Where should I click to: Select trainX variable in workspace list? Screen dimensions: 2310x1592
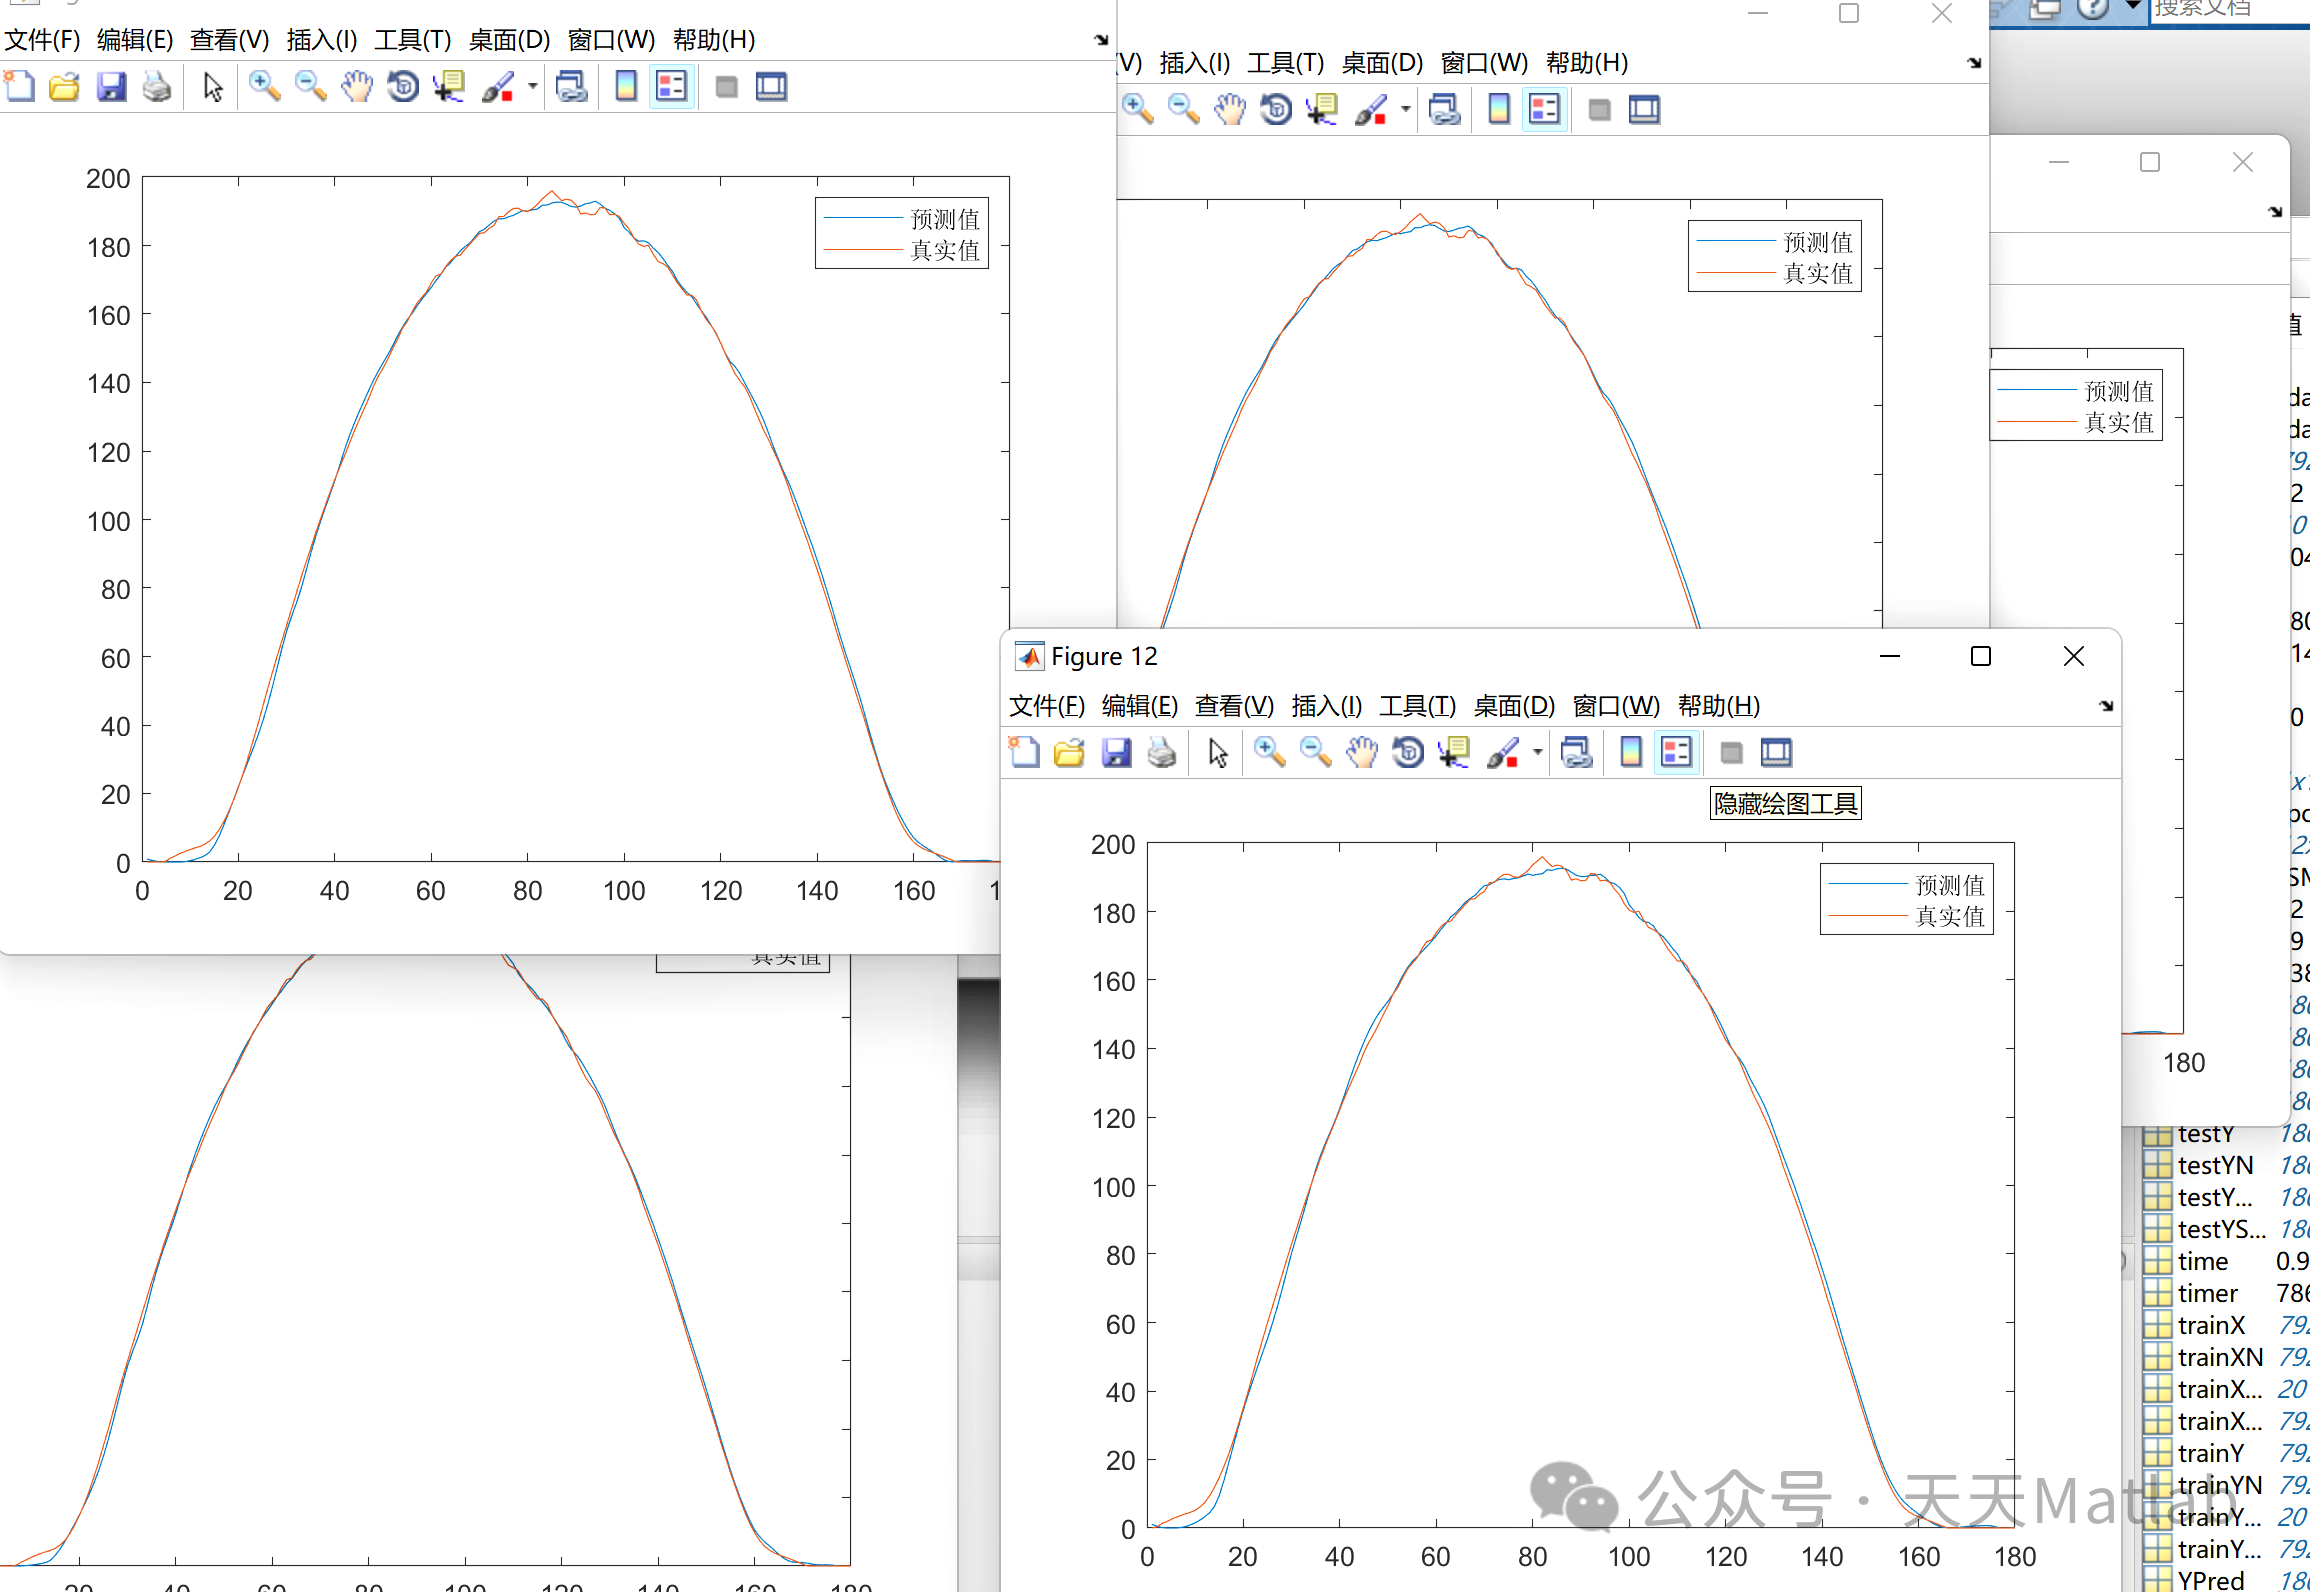click(x=2211, y=1325)
